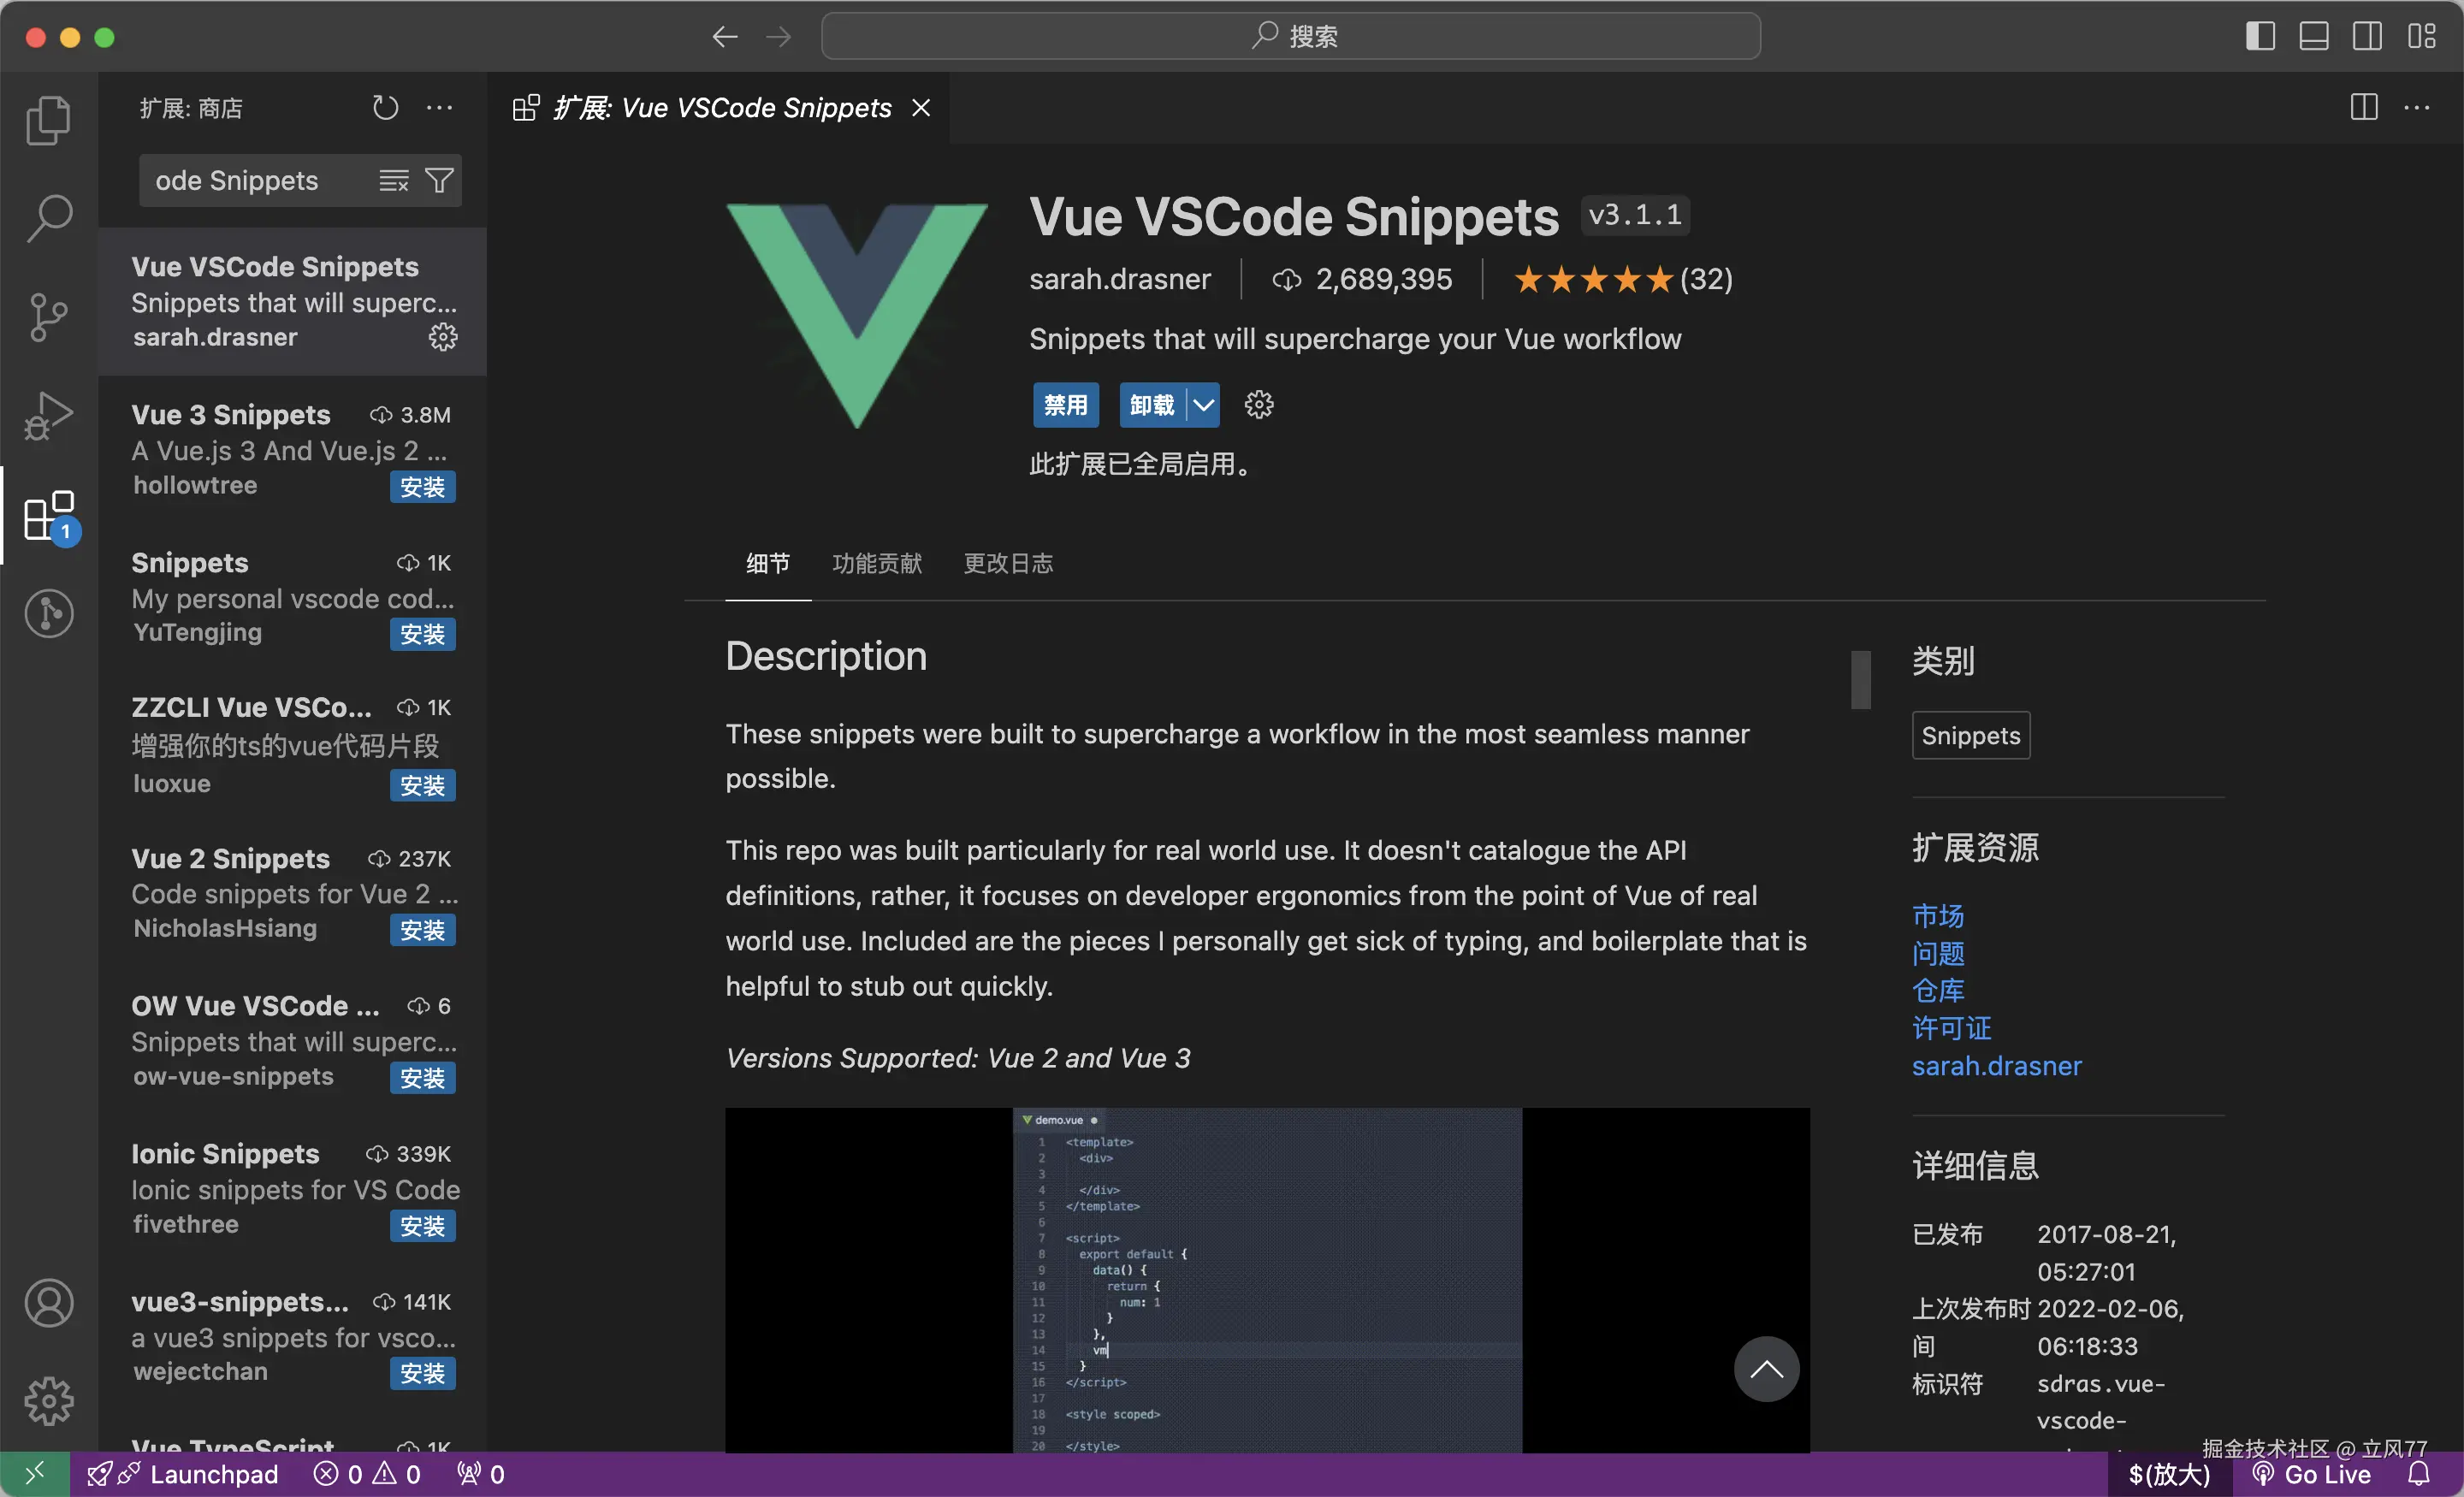This screenshot has height=1497, width=2464.
Task: Clear extensions search results
Action: [x=394, y=181]
